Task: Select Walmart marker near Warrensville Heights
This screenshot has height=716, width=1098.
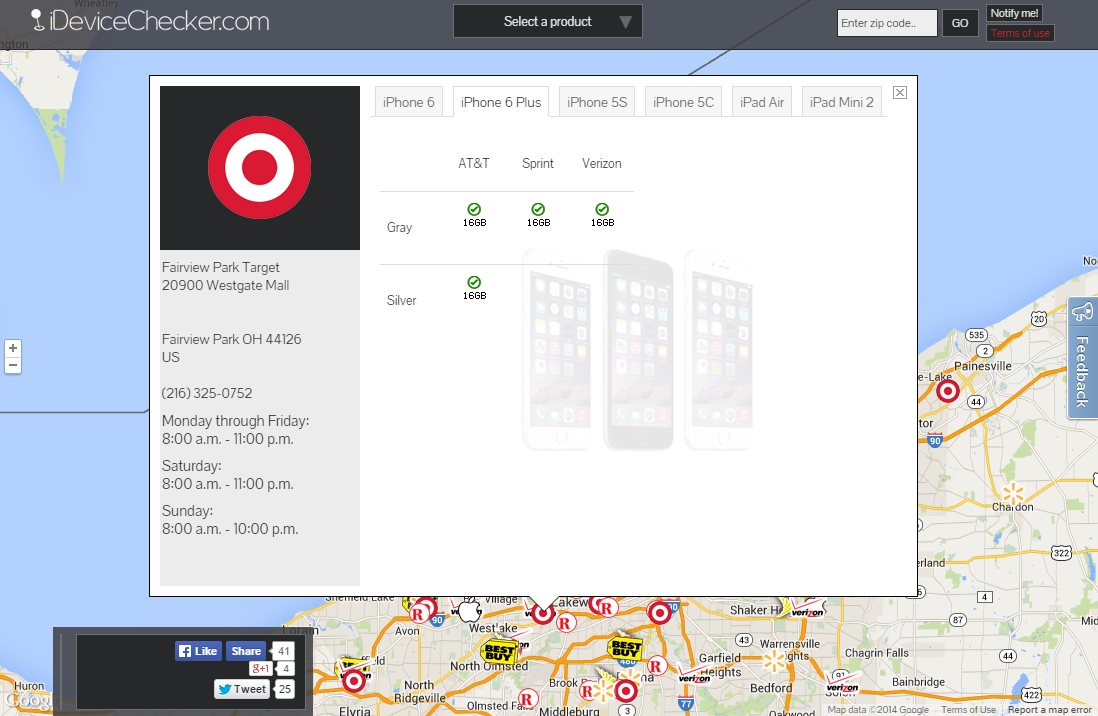Action: (774, 661)
